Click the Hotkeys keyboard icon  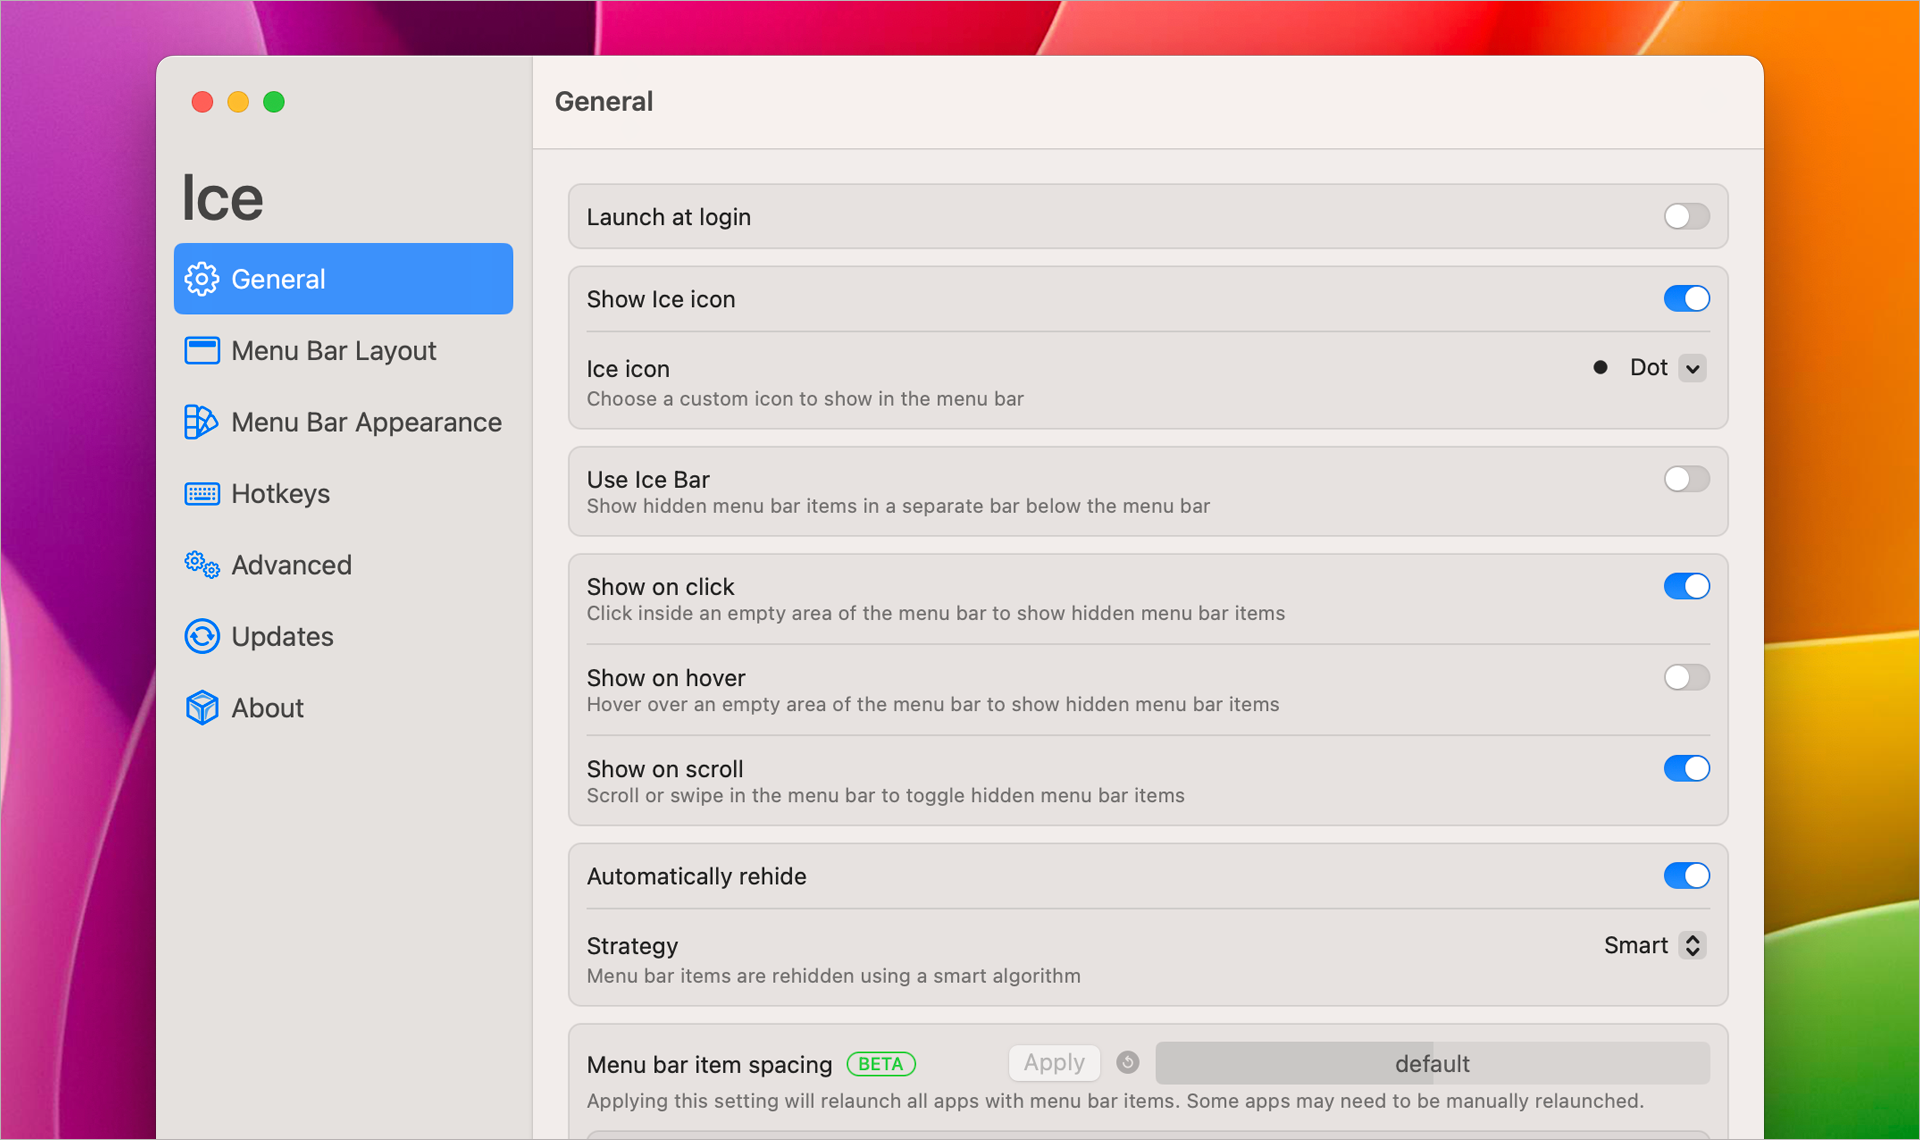point(201,494)
